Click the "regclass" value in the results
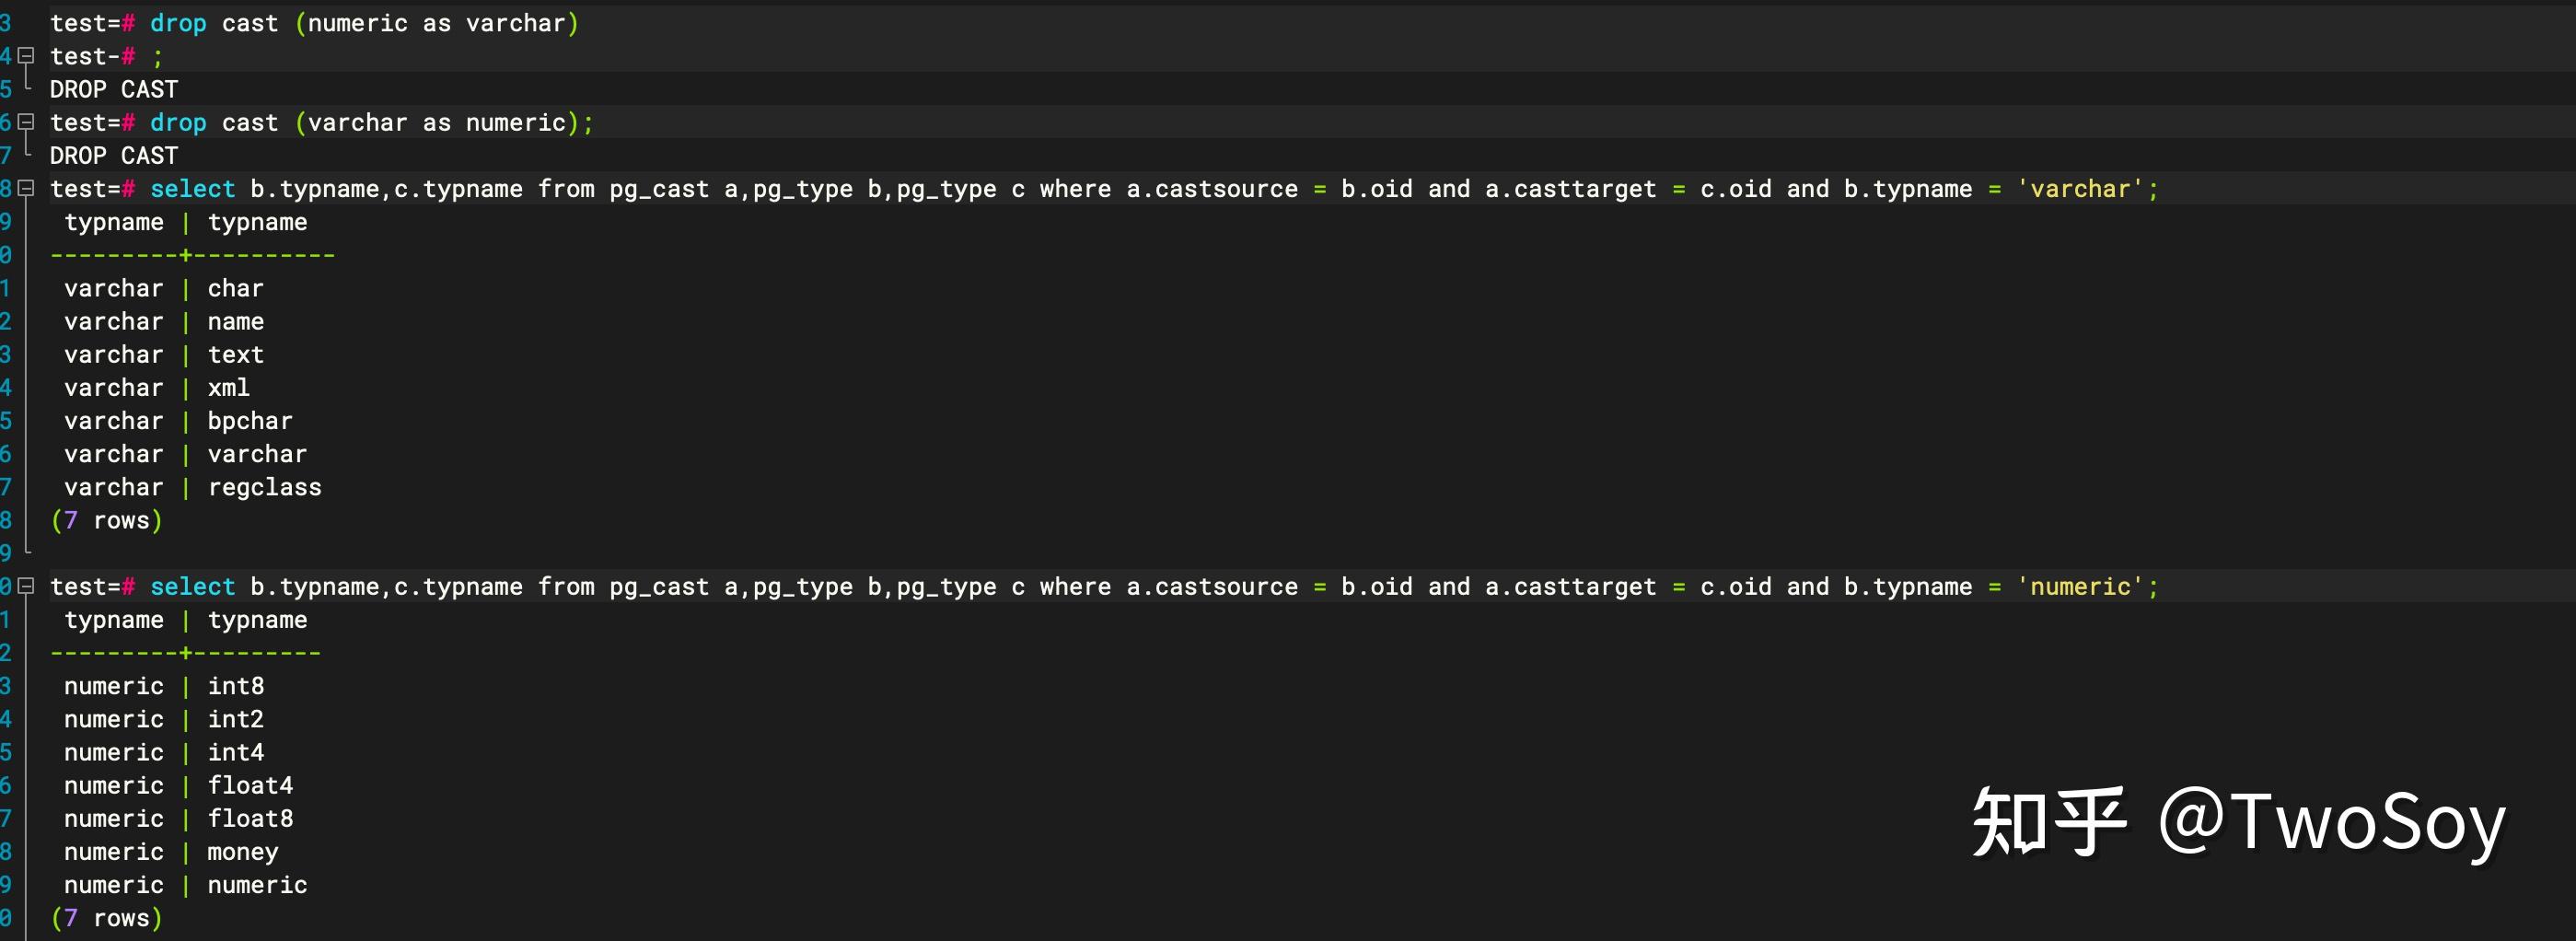Screen dimensions: 2576x941 point(264,487)
